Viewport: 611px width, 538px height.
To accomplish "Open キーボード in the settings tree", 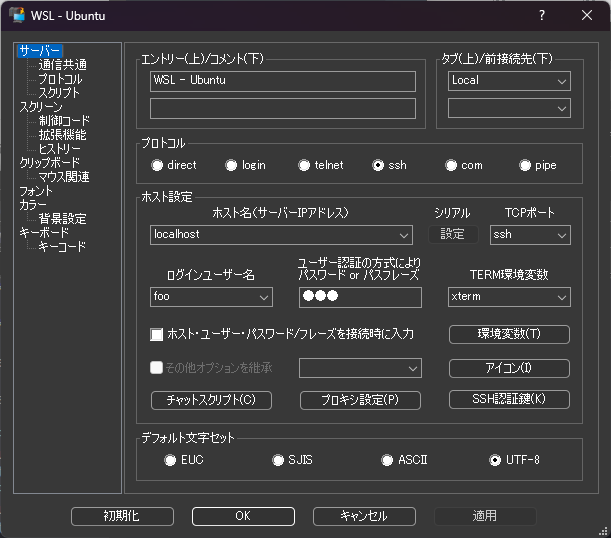I will pyautogui.click(x=44, y=233).
